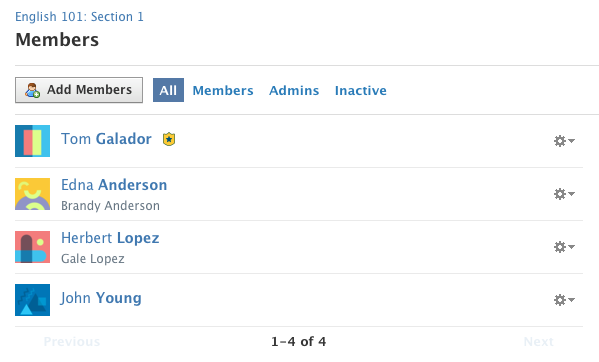Open Herbert Lopez's profile link
This screenshot has width=599, height=362.
pos(110,238)
